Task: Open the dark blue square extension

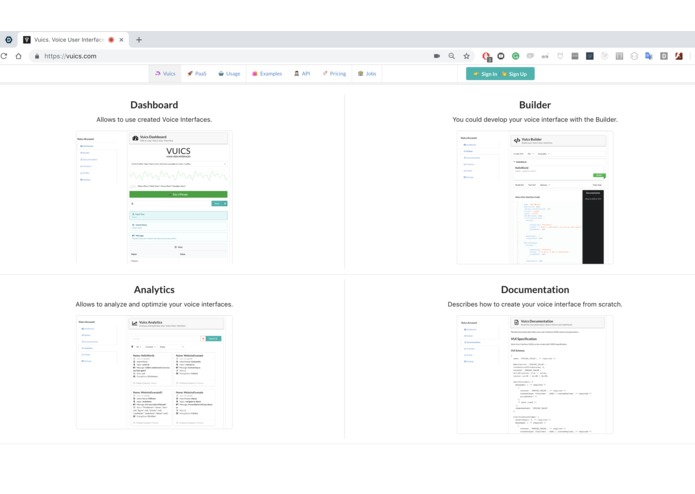Action: coord(590,56)
